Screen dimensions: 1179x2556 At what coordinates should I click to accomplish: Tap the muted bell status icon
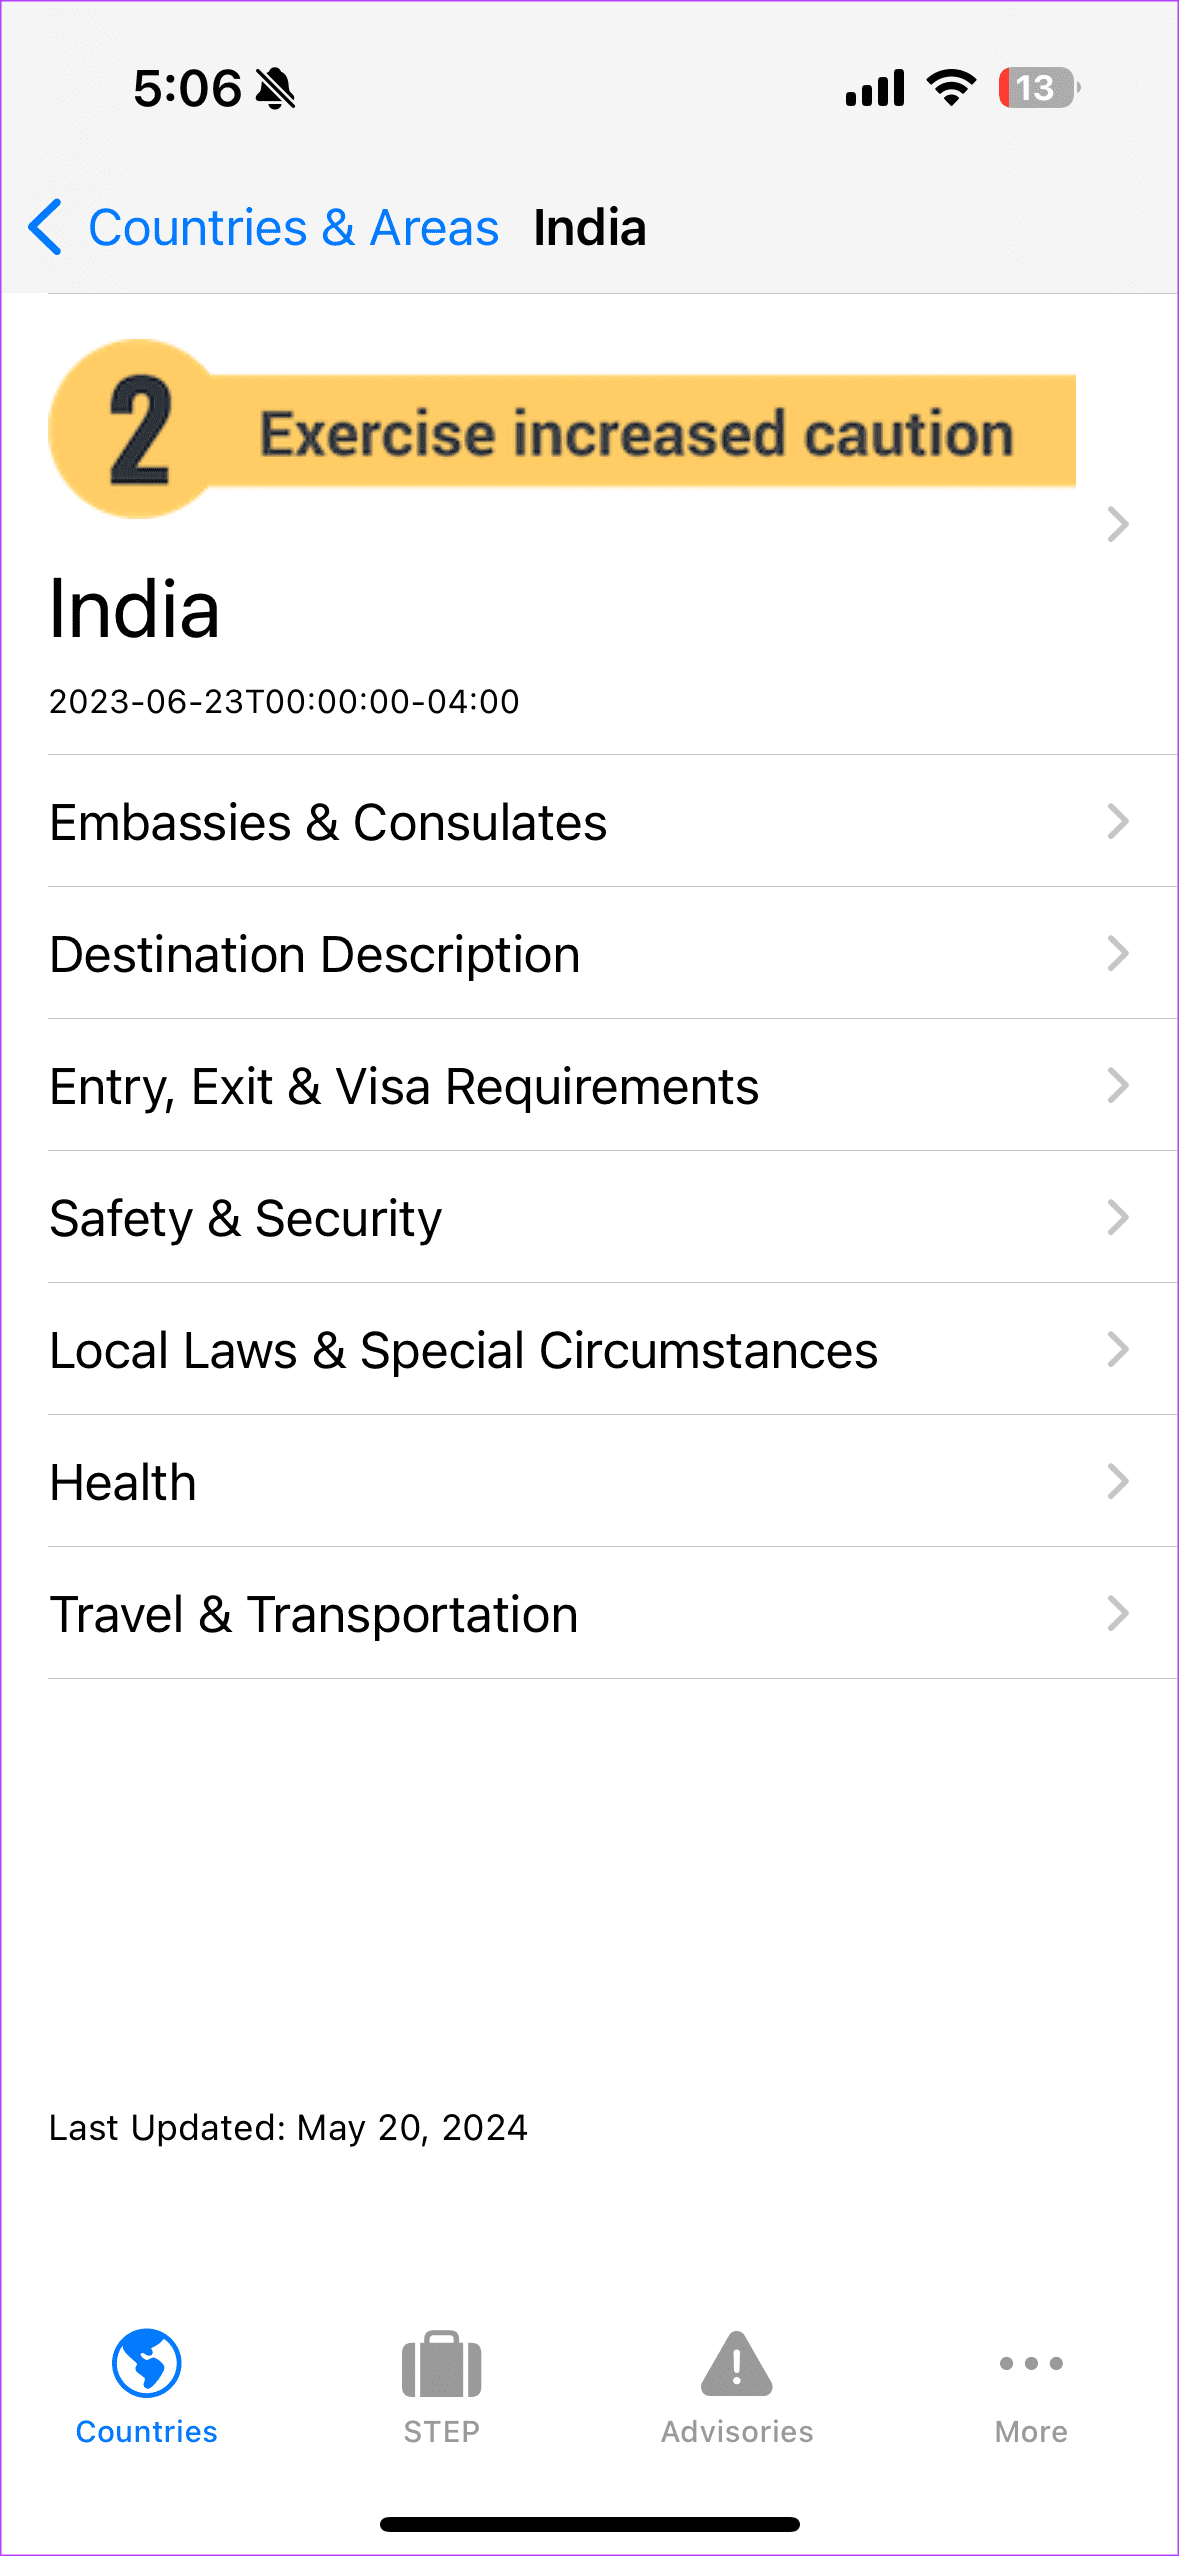(x=275, y=89)
